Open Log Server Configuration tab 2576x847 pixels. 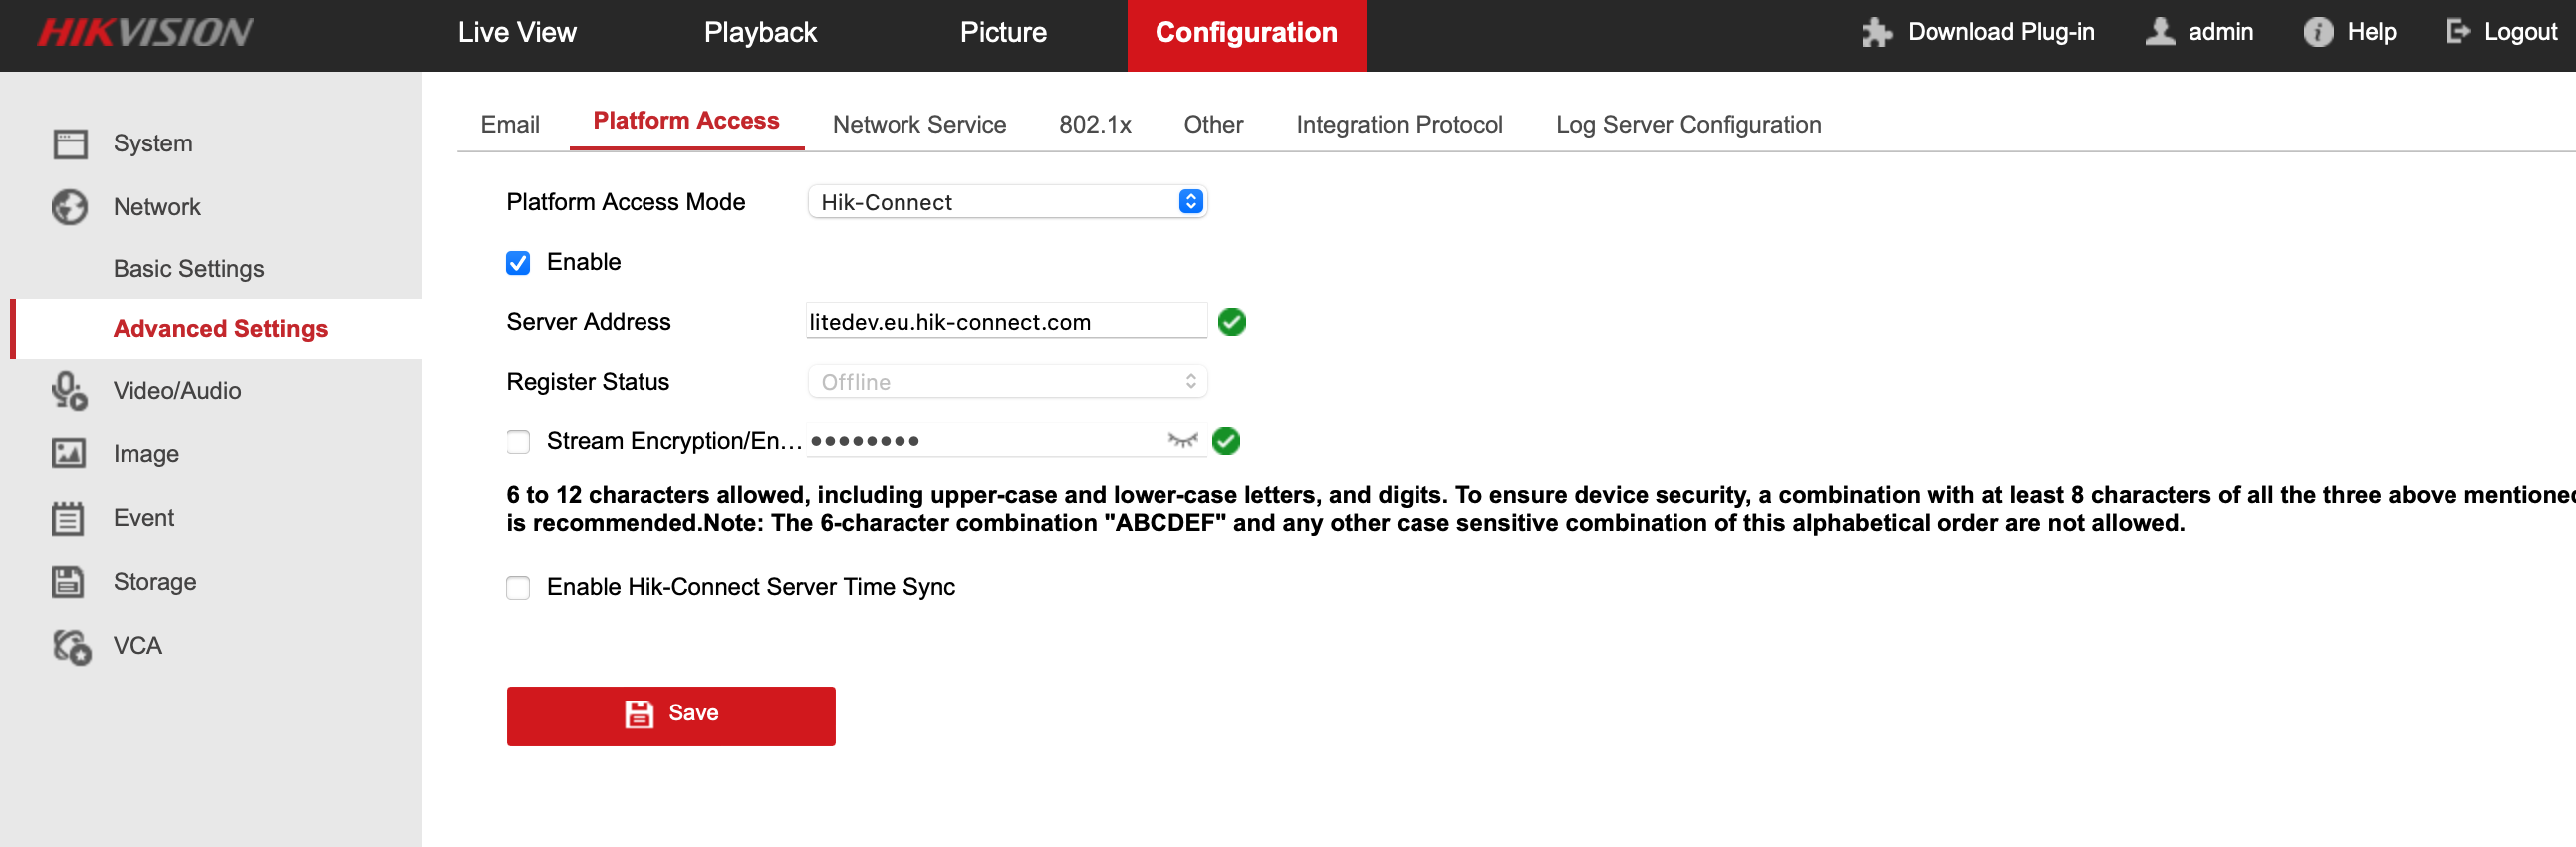click(x=1688, y=125)
